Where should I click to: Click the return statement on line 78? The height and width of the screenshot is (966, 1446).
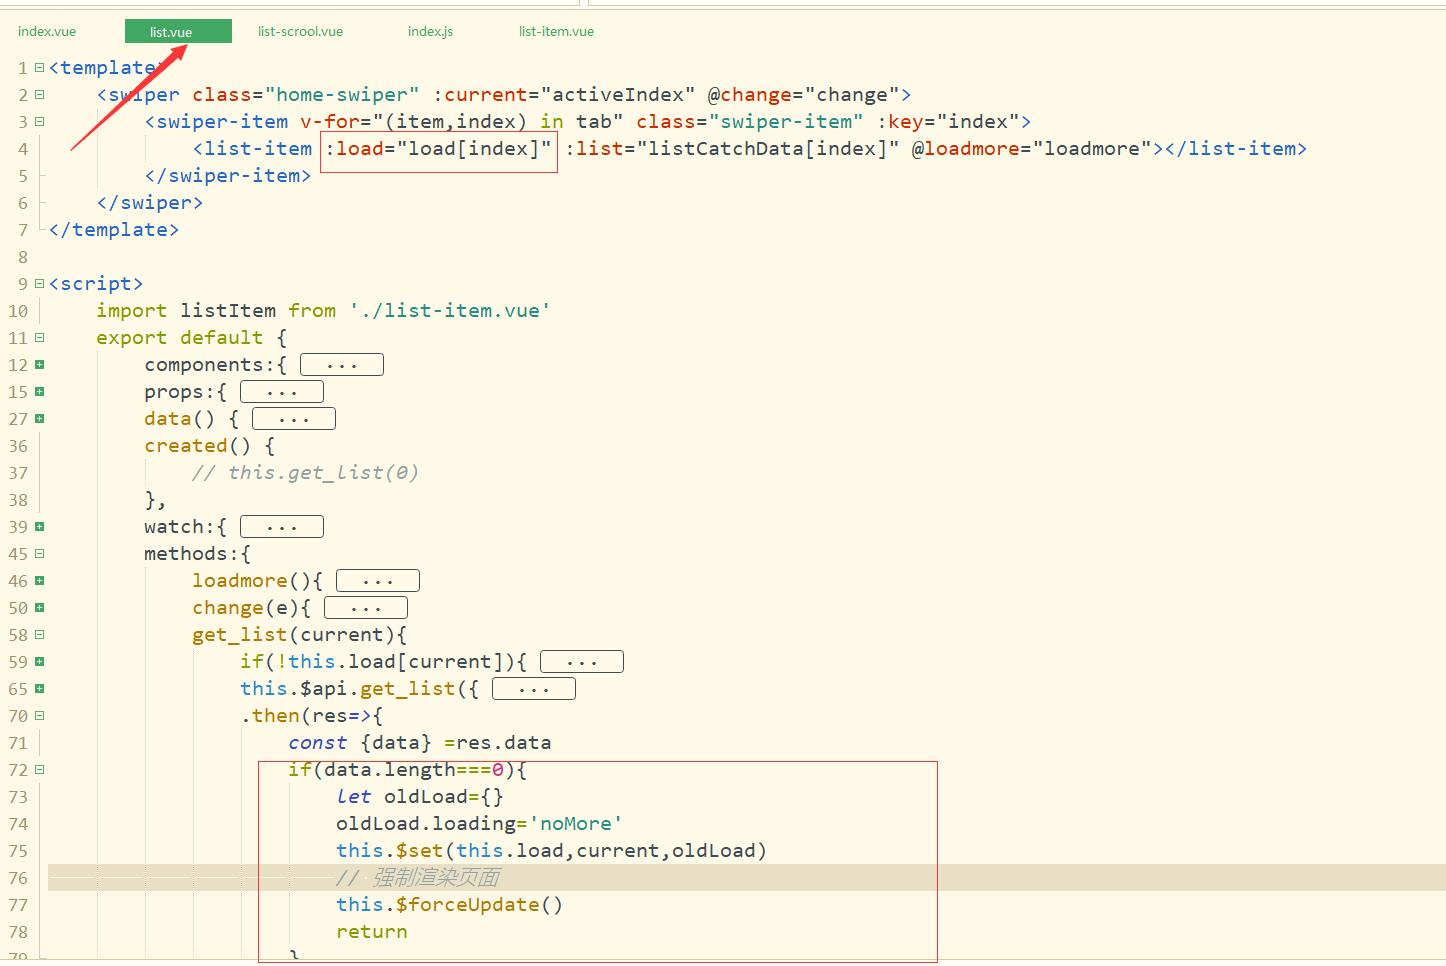tap(372, 932)
